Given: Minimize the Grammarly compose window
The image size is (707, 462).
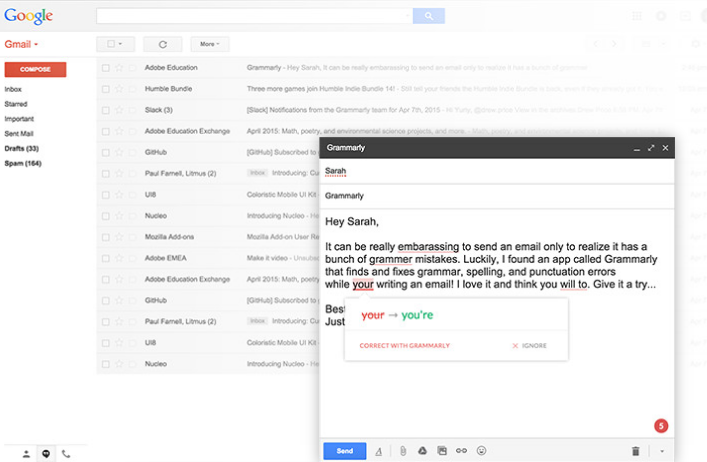Looking at the screenshot, I should (637, 148).
